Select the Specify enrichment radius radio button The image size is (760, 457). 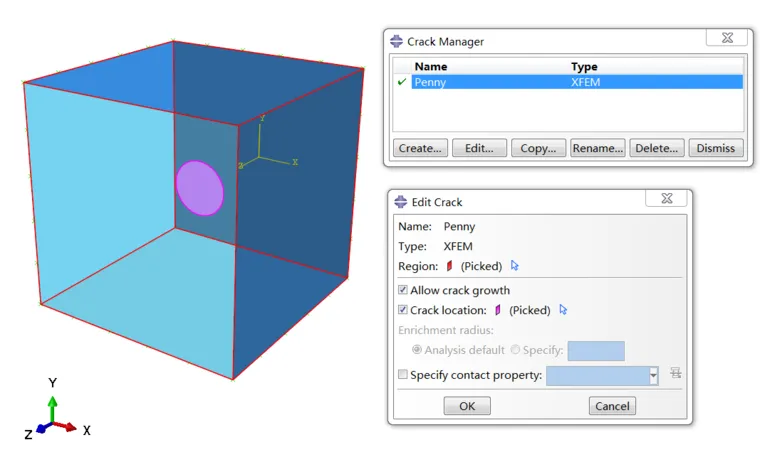pyautogui.click(x=515, y=349)
